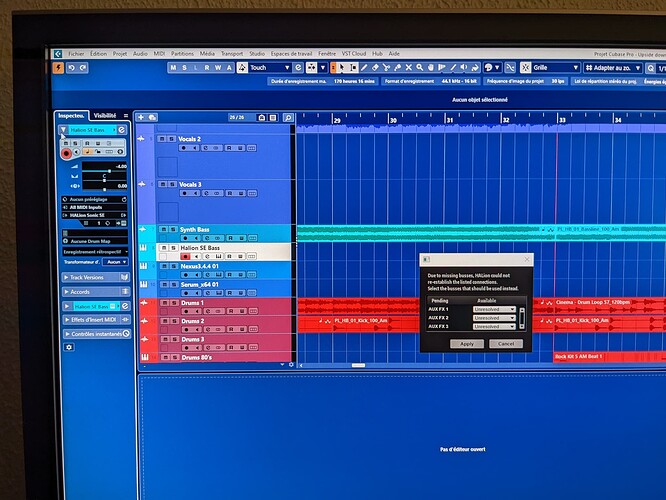Screen dimensions: 666x500
Task: Select the Erase tool
Action: [375, 68]
